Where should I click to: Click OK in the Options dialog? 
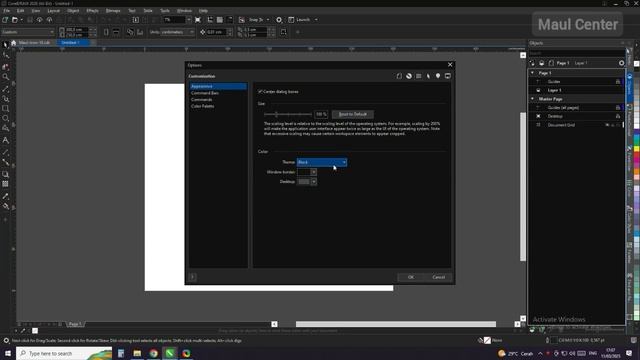(411, 277)
